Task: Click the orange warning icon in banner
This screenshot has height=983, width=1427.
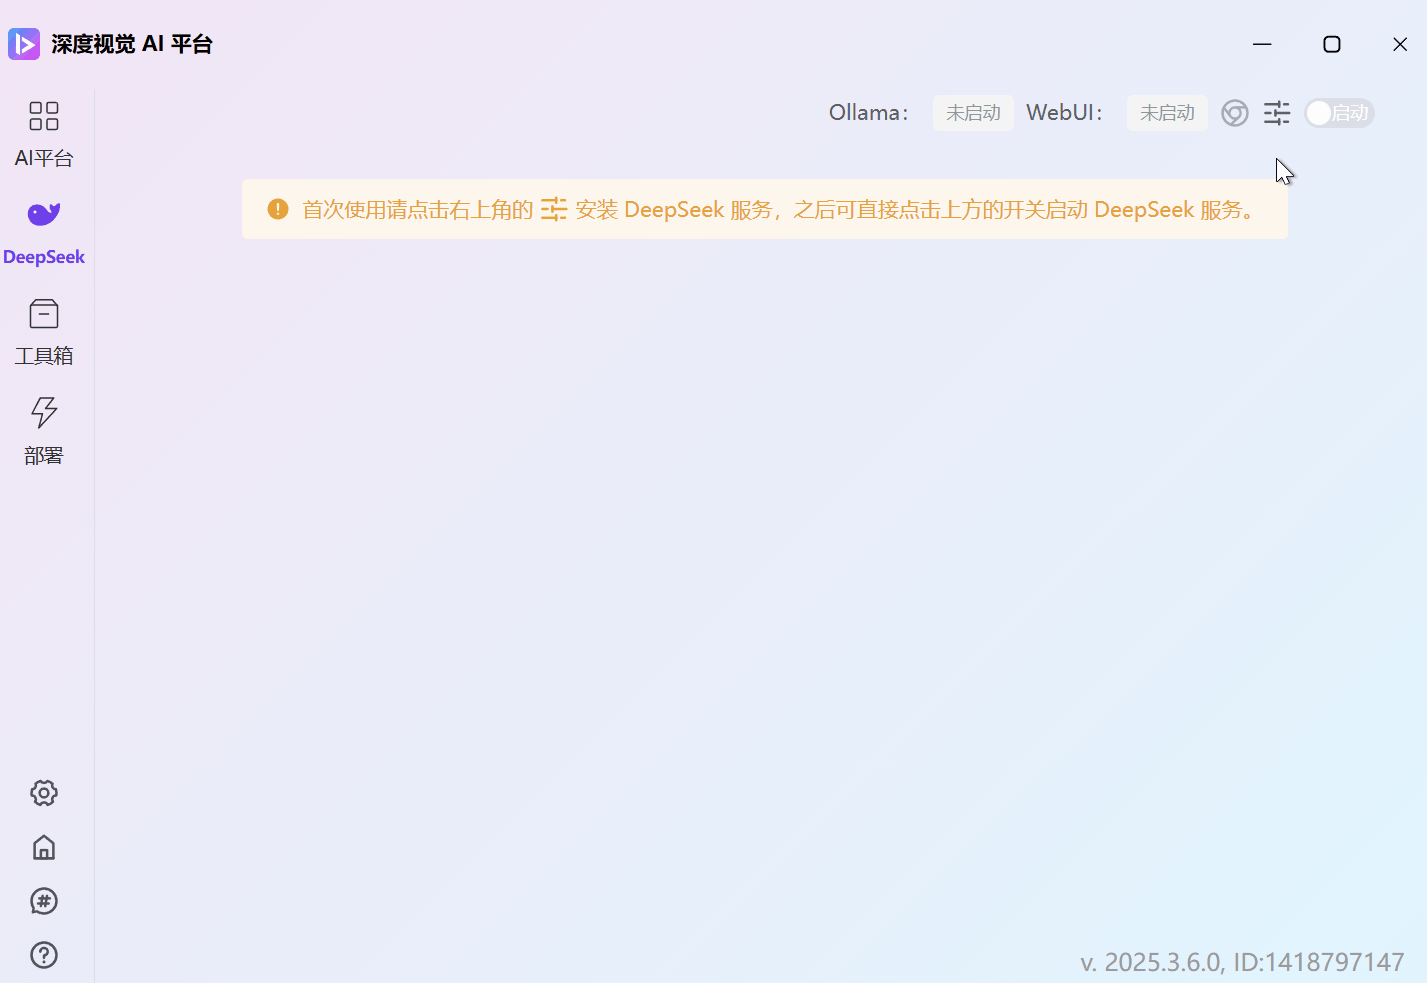Action: (278, 209)
